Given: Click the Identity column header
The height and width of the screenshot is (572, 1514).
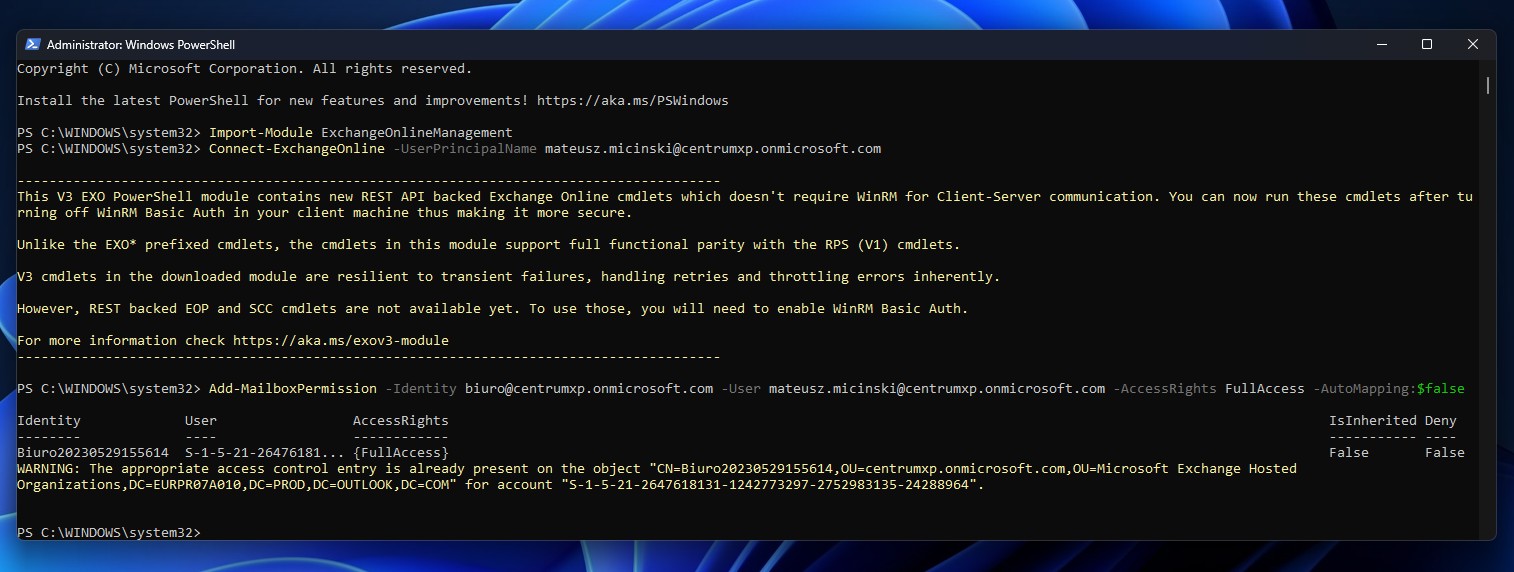Looking at the screenshot, I should pyautogui.click(x=49, y=420).
